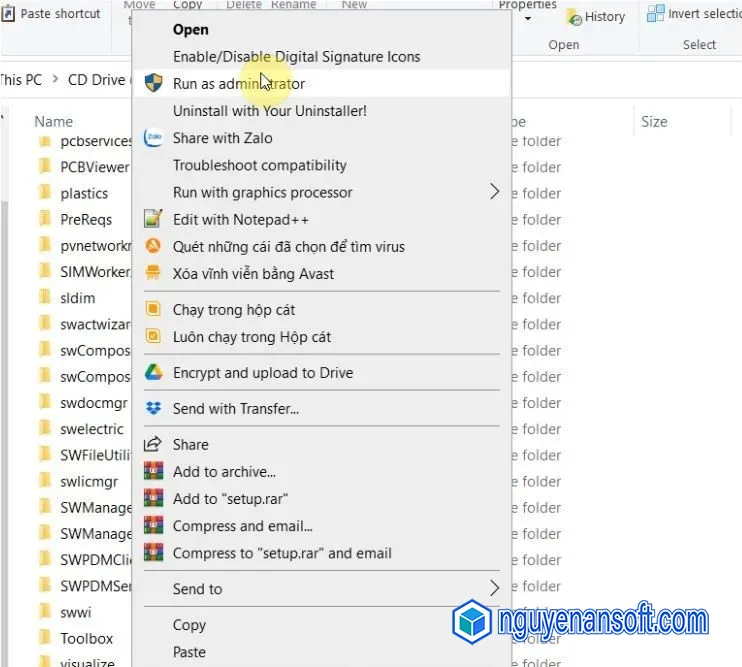Select the PCBViewer folder name
The width and height of the screenshot is (742, 667).
click(x=95, y=167)
